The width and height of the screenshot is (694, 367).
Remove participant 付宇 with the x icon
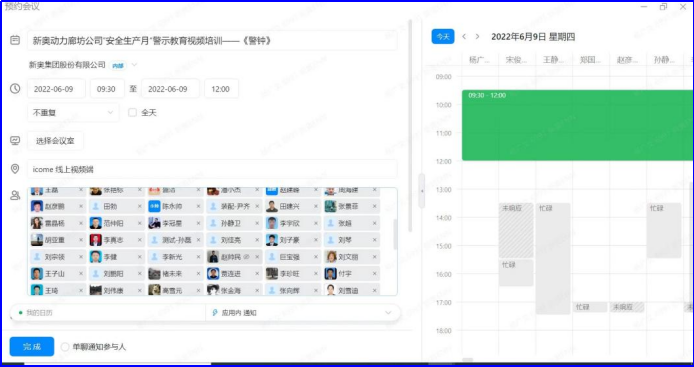(x=374, y=274)
